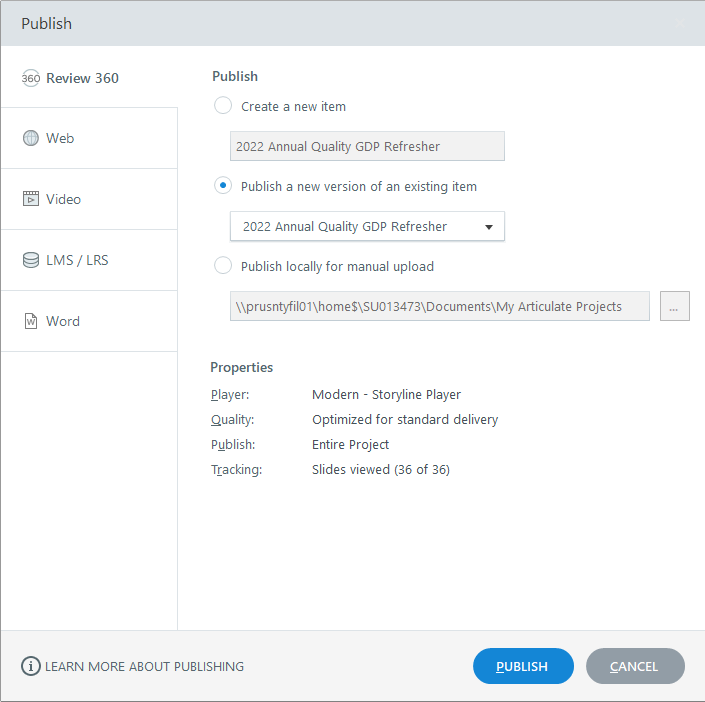705x702 pixels.
Task: Click the Video film icon
Action: (31, 199)
